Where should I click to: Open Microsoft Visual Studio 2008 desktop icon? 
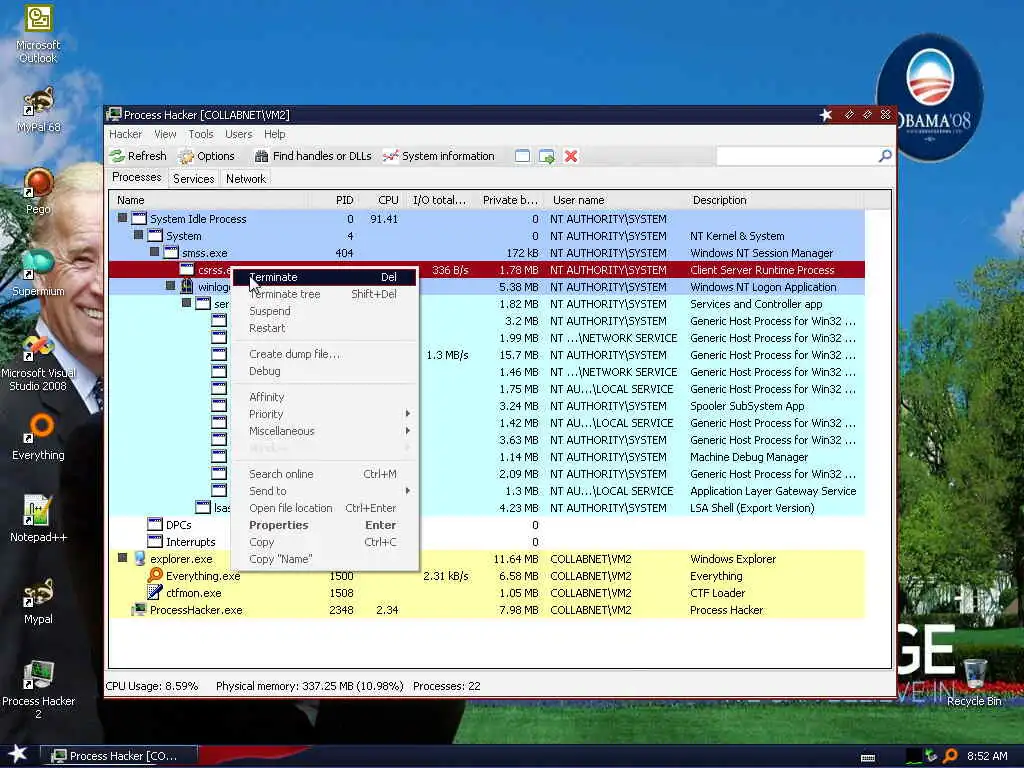click(x=38, y=363)
